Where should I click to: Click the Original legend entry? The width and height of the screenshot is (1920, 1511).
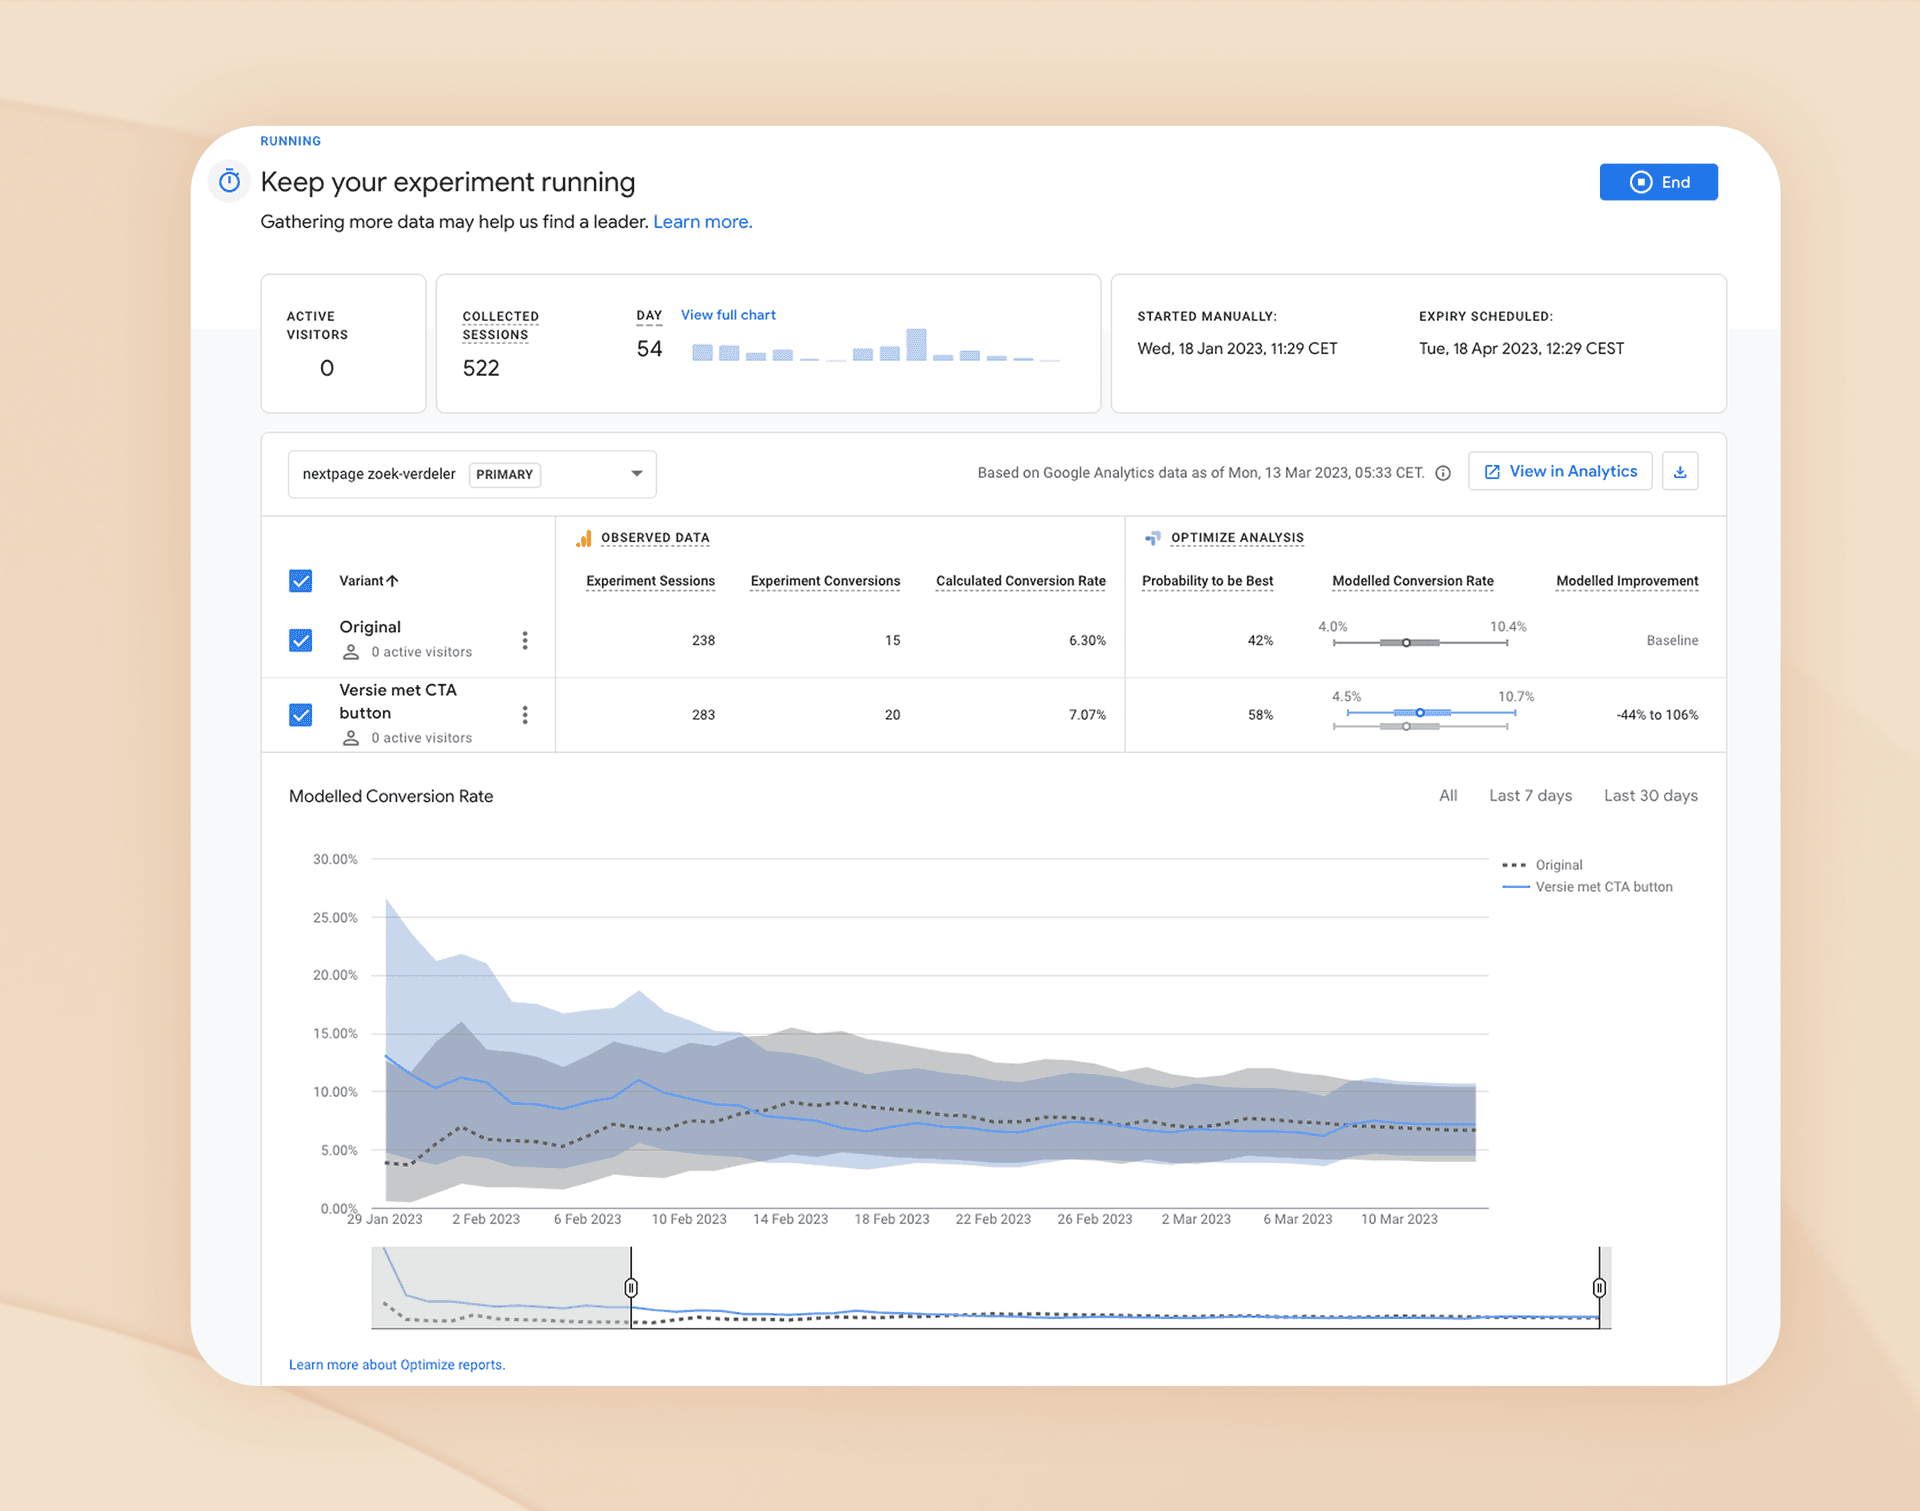[x=1542, y=865]
